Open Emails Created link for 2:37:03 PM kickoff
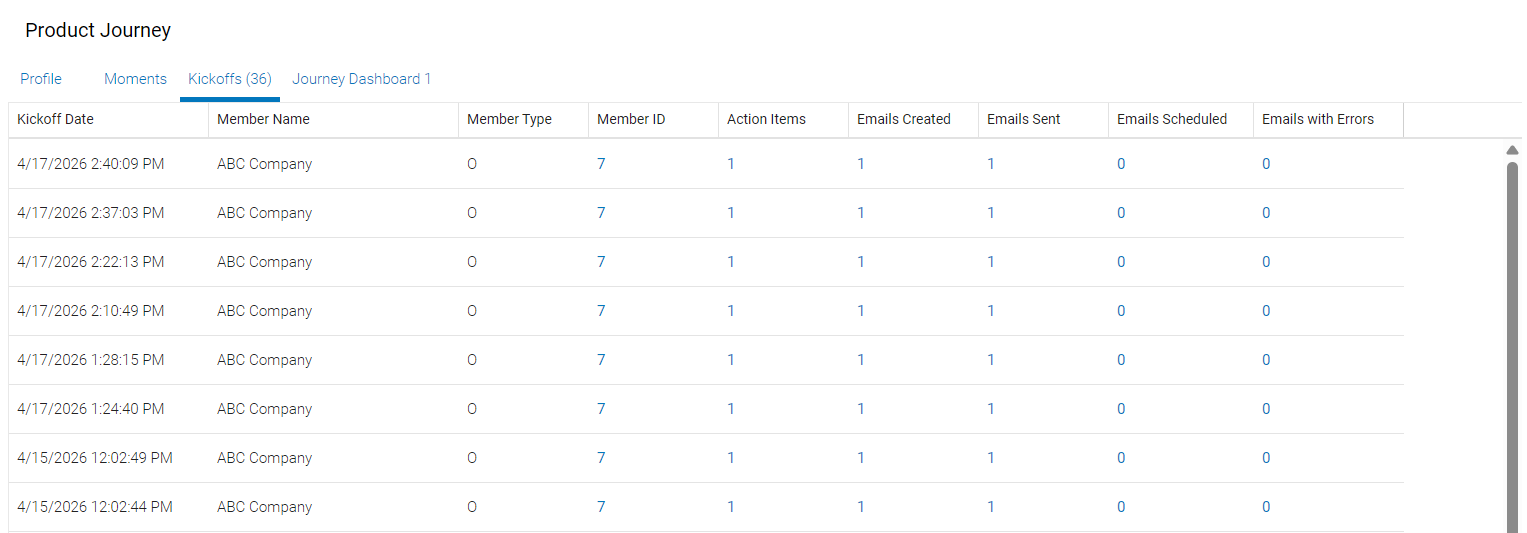The height and width of the screenshot is (533, 1527). click(x=861, y=213)
